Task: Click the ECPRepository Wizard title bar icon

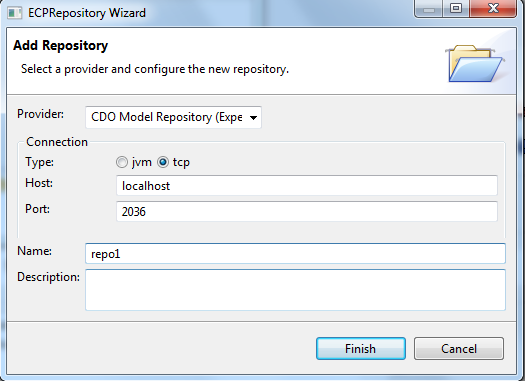Action: pyautogui.click(x=14, y=13)
